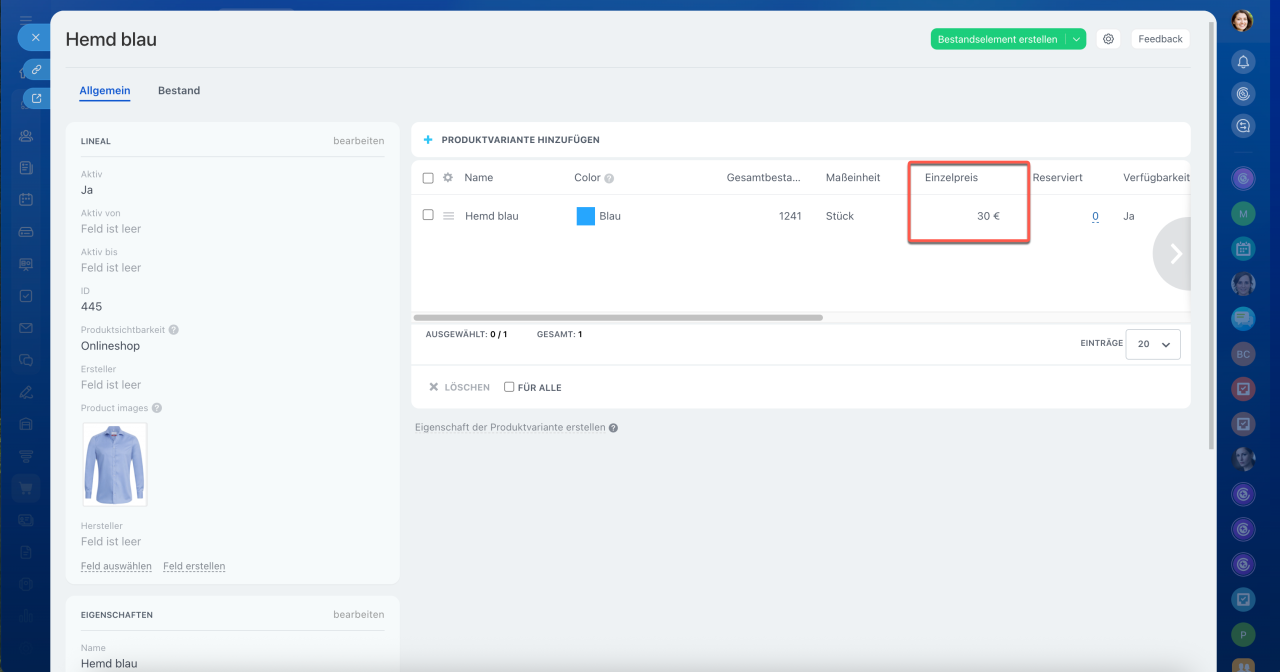
Task: Select the Hemd blau row checkbox
Action: [x=428, y=215]
